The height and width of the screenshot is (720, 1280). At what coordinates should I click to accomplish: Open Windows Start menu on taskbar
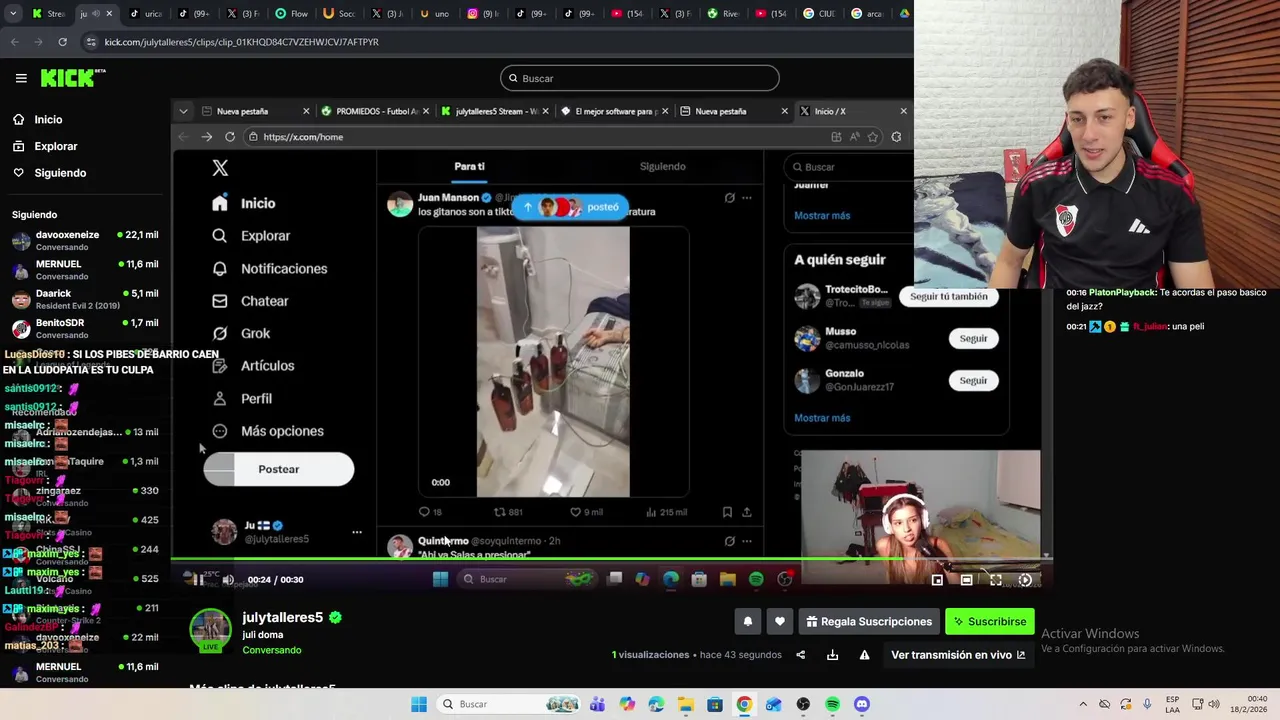419,704
